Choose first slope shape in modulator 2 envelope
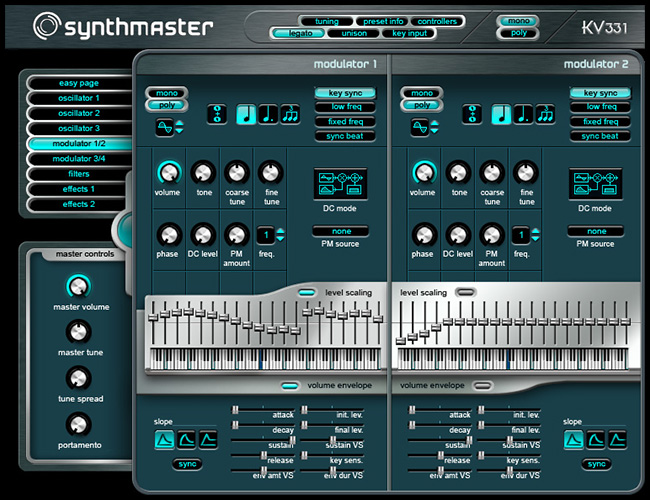The height and width of the screenshot is (500, 650). (574, 440)
